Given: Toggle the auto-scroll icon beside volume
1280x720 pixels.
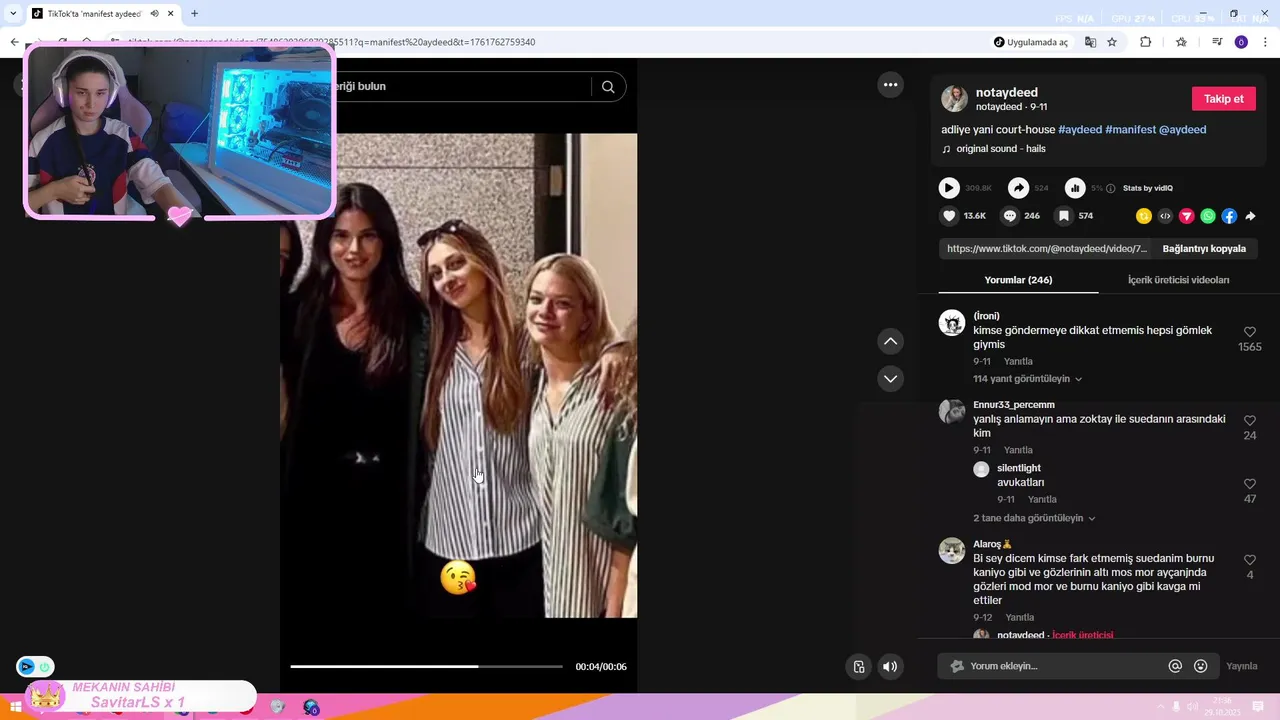Looking at the screenshot, I should pyautogui.click(x=859, y=667).
